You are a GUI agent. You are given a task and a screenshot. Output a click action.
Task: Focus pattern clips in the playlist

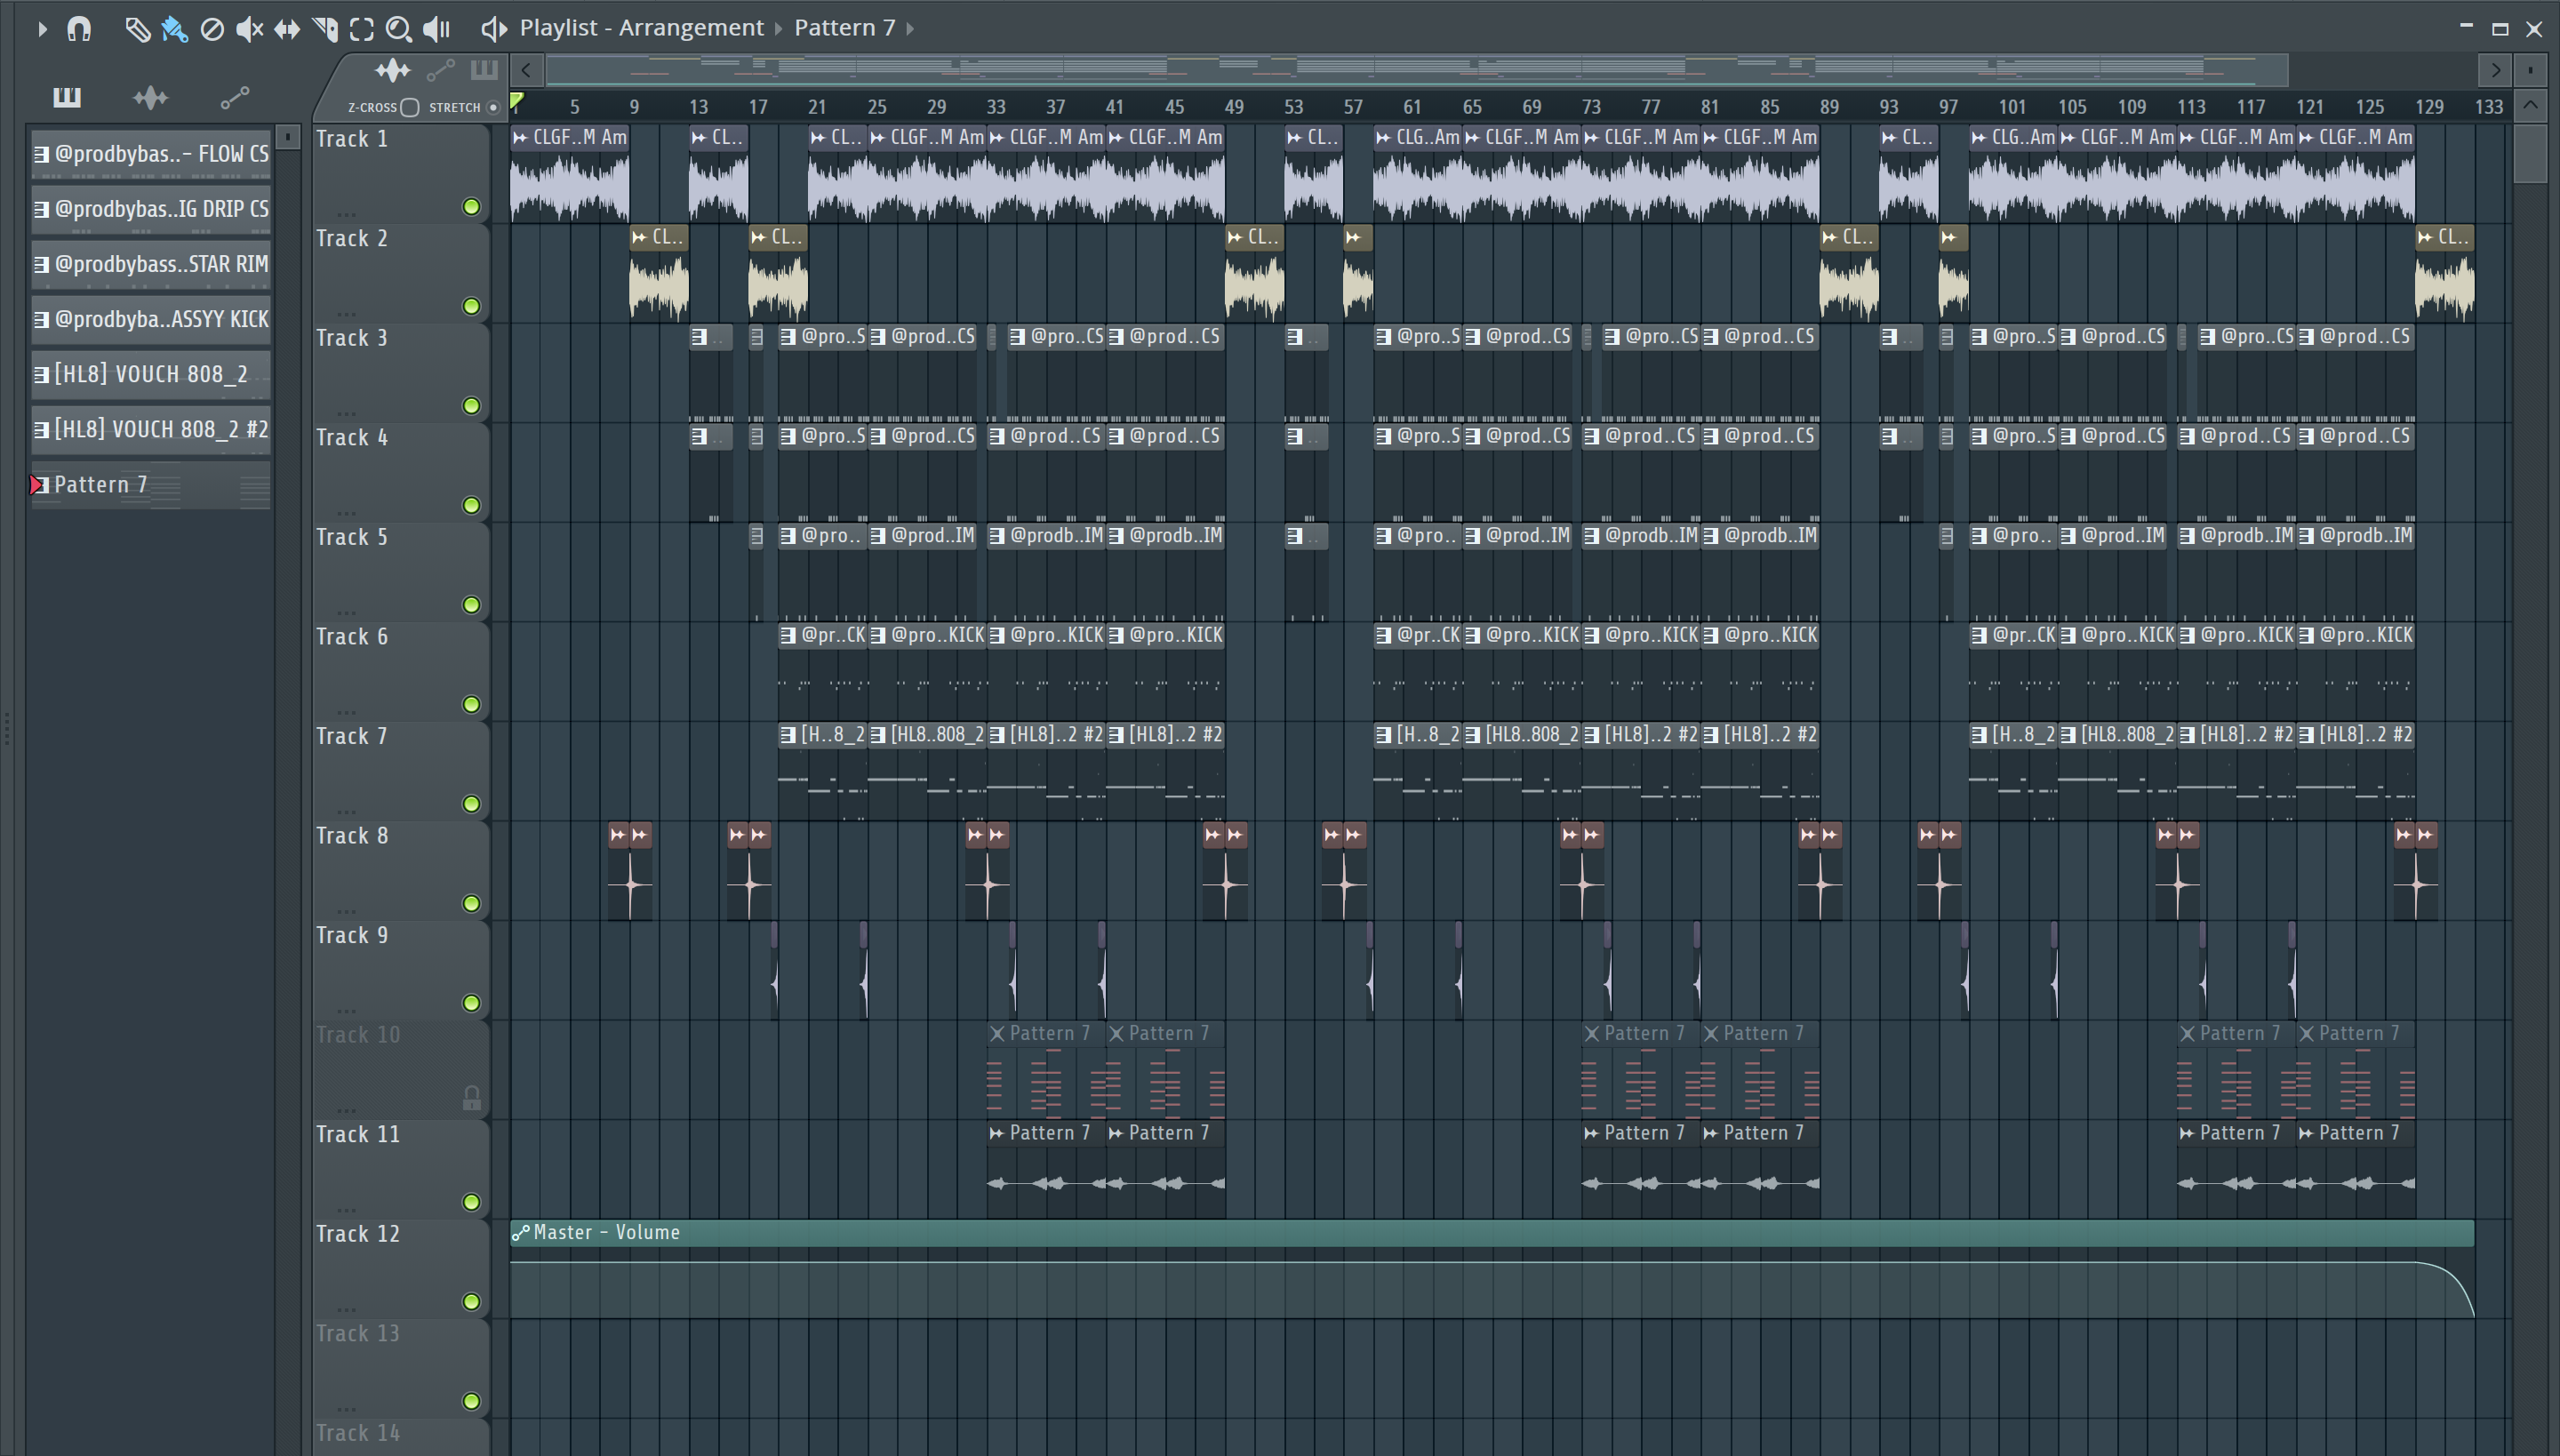coord(484,70)
